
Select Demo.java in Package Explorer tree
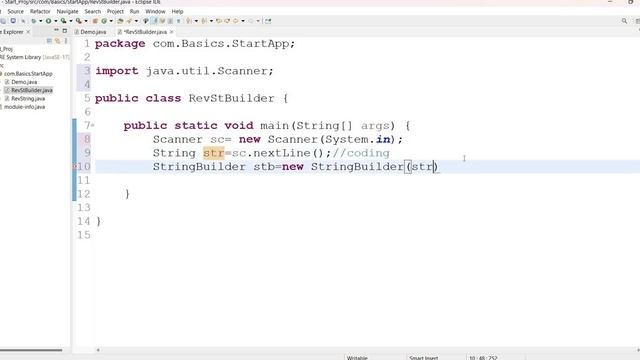[x=24, y=82]
